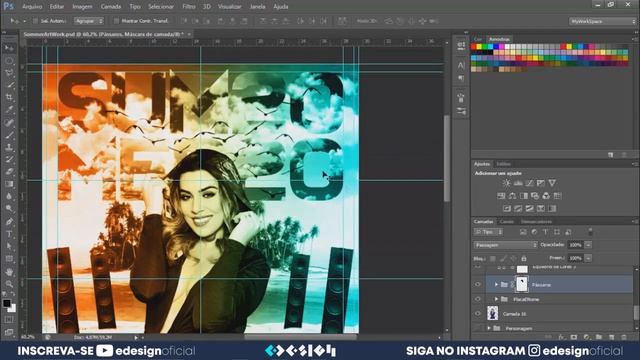Viewport: 640px width, 360px height.
Task: Show the Personagem group layer
Action: (x=478, y=328)
